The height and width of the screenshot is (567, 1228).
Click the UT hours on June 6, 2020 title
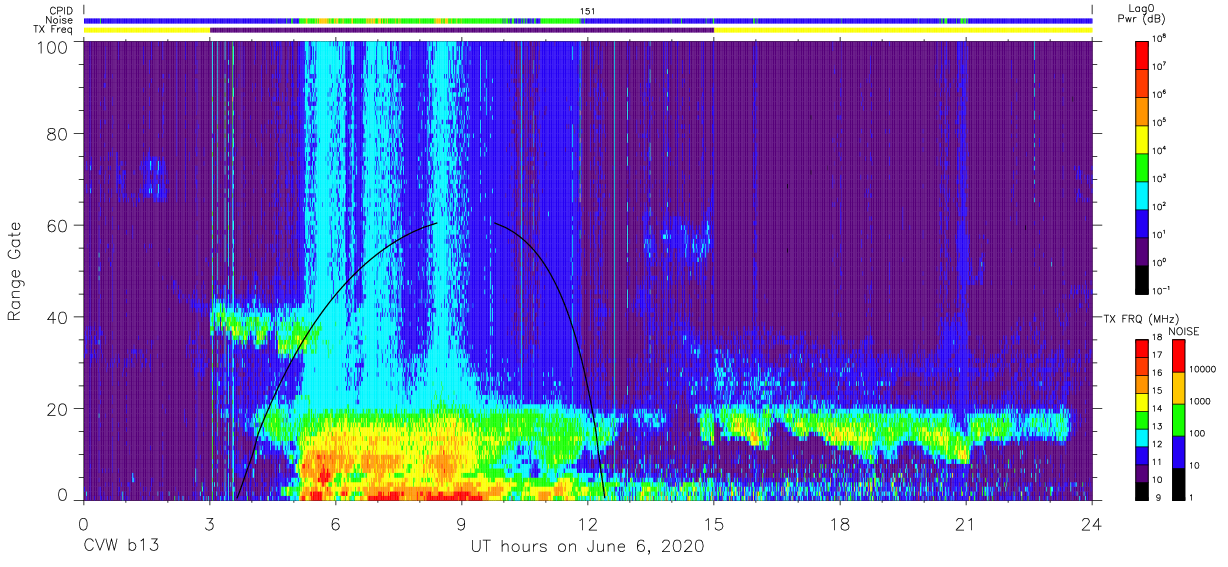point(587,547)
